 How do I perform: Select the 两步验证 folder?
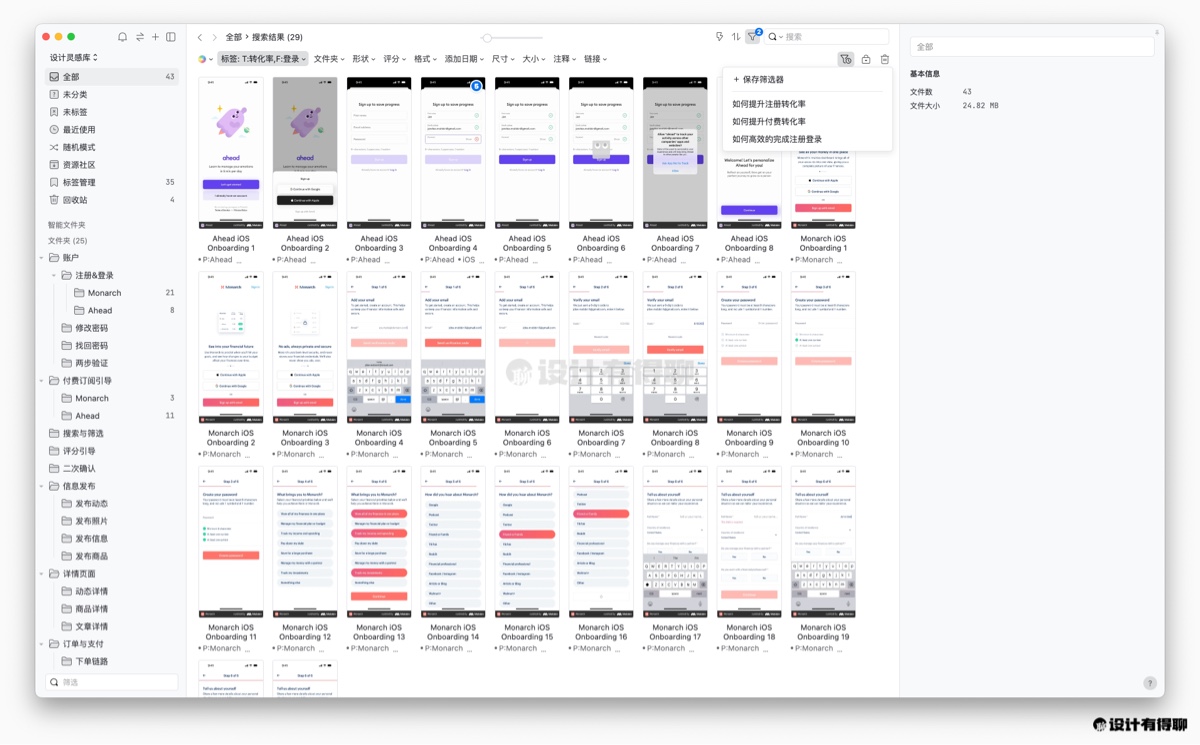tap(91, 363)
